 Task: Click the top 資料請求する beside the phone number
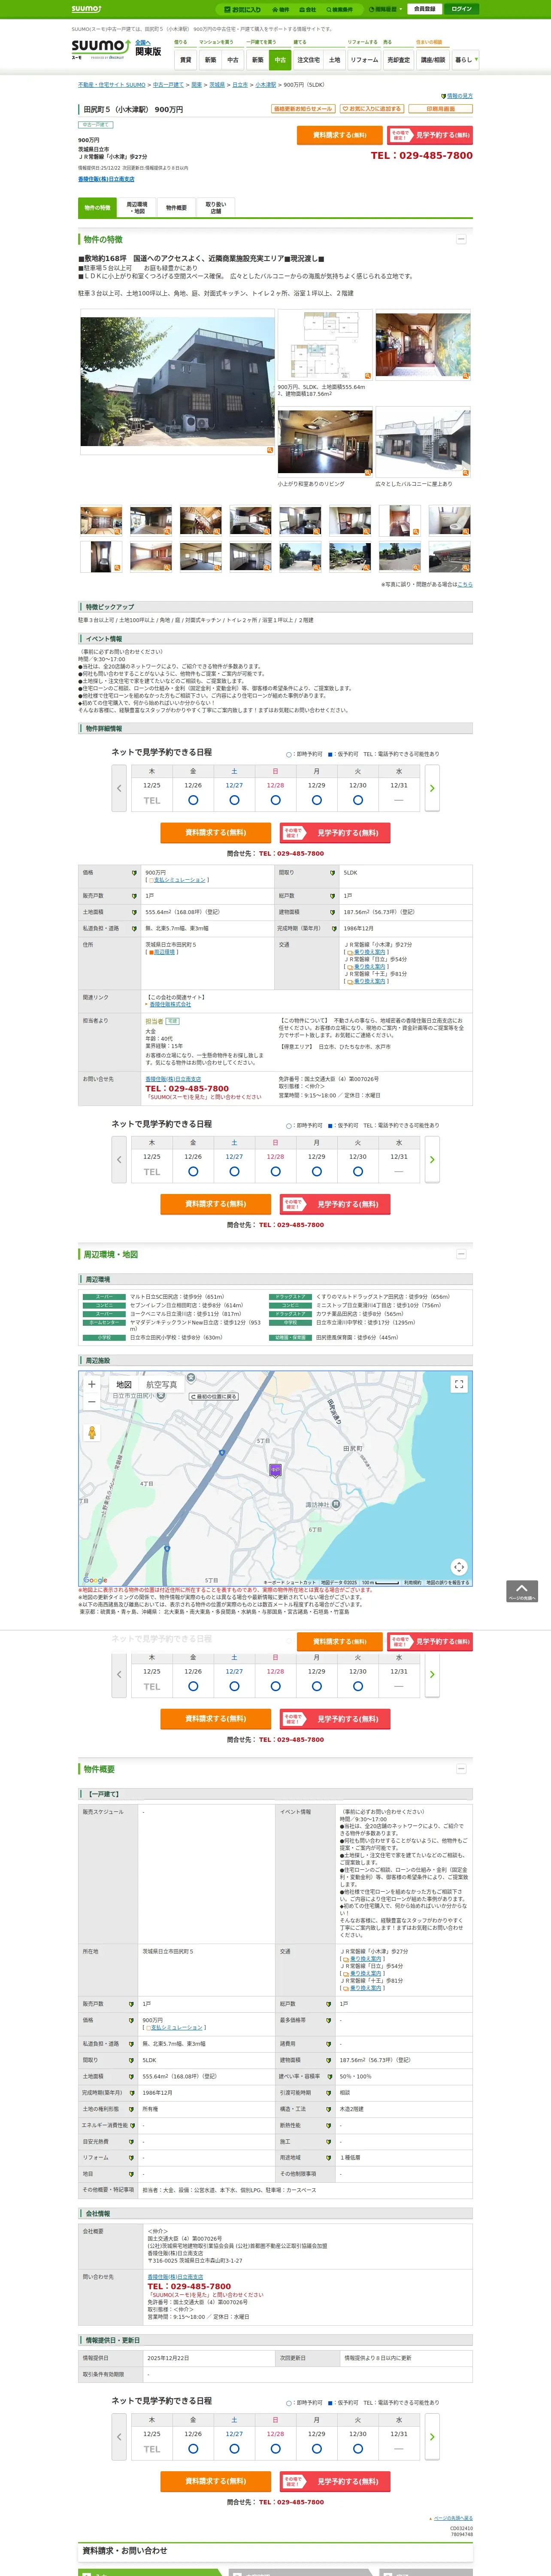[x=339, y=135]
